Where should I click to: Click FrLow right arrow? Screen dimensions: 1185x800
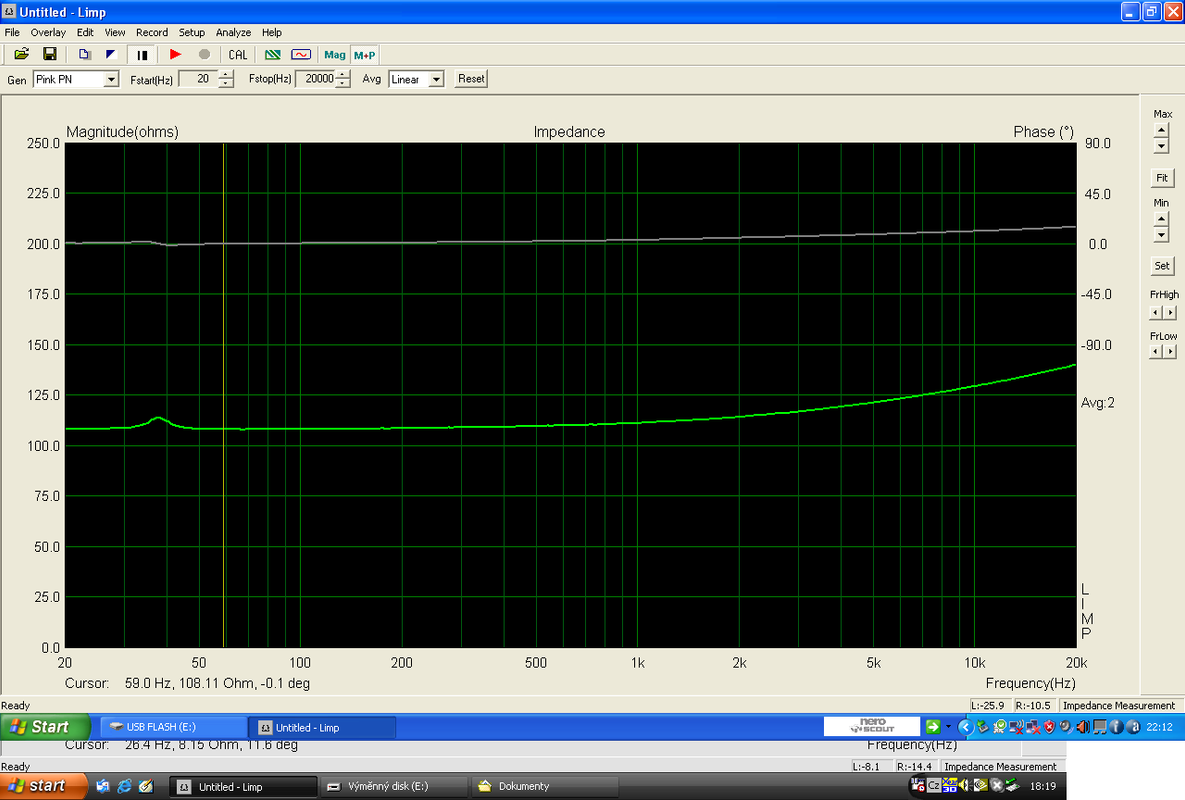(x=1170, y=351)
